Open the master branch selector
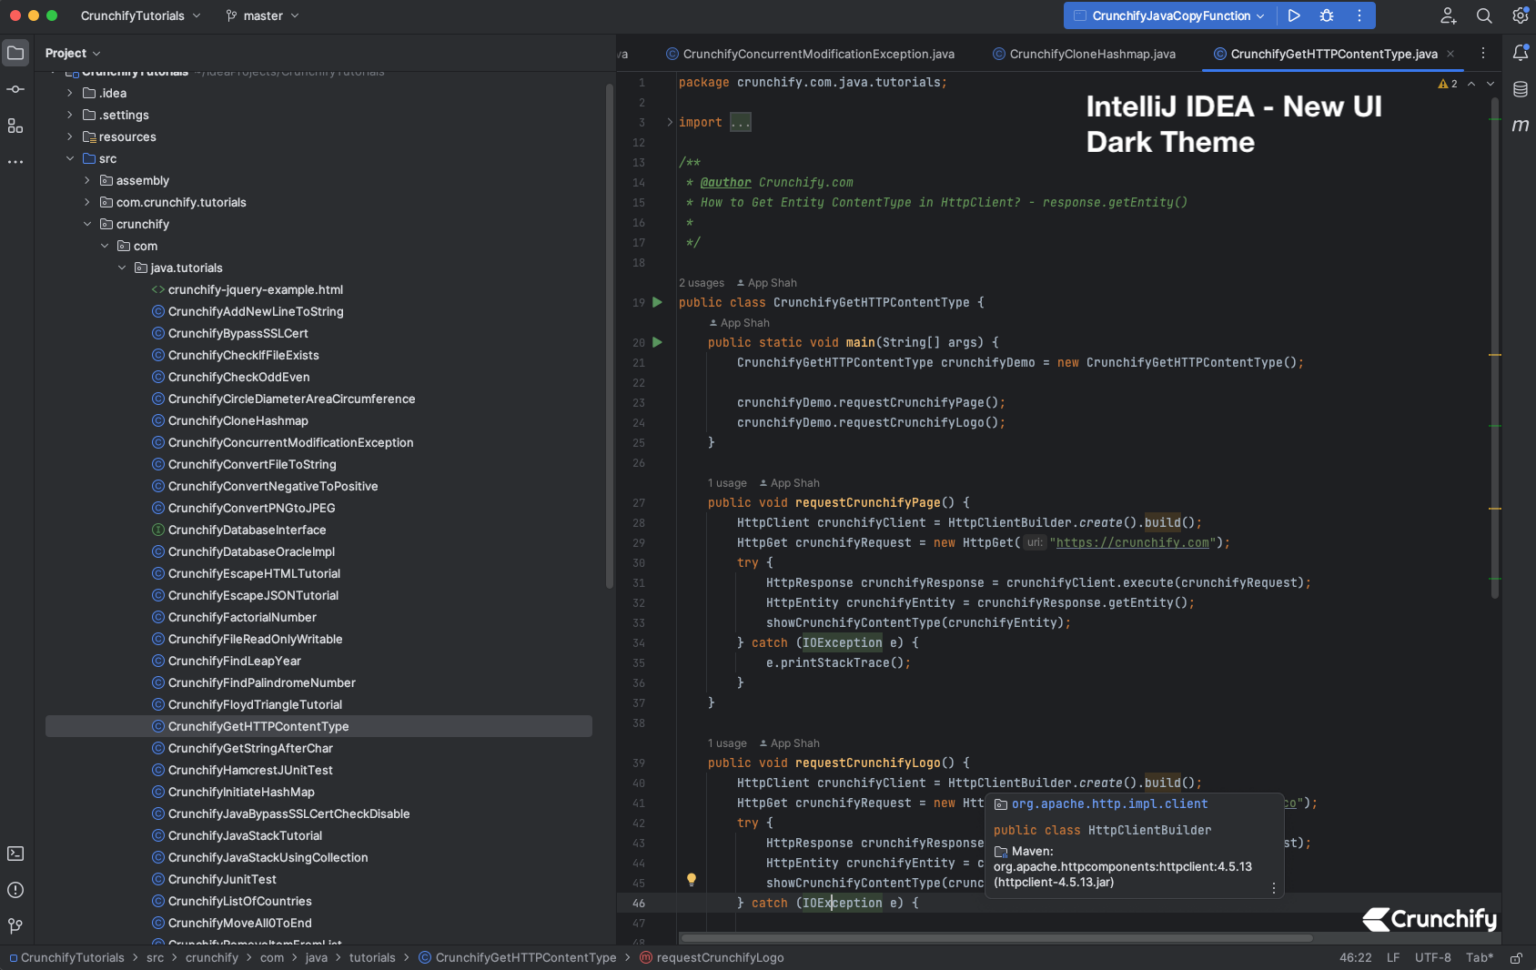The width and height of the screenshot is (1536, 970). click(261, 15)
